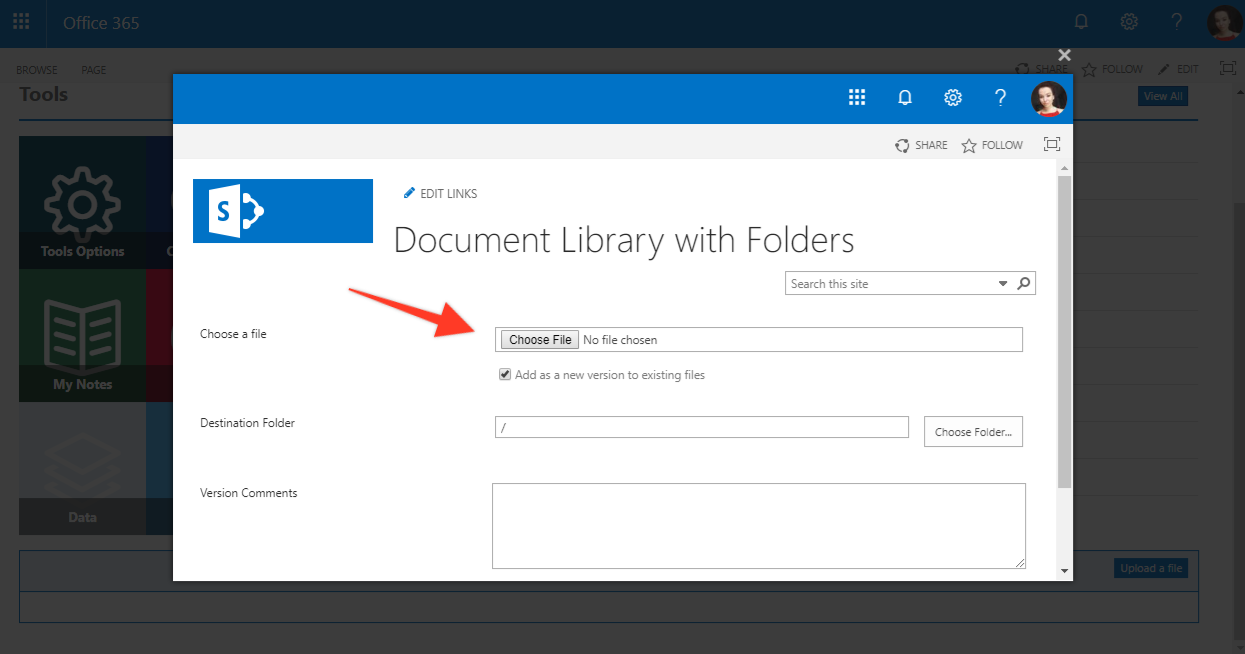Open the settings gear inside the dialog header

(953, 97)
